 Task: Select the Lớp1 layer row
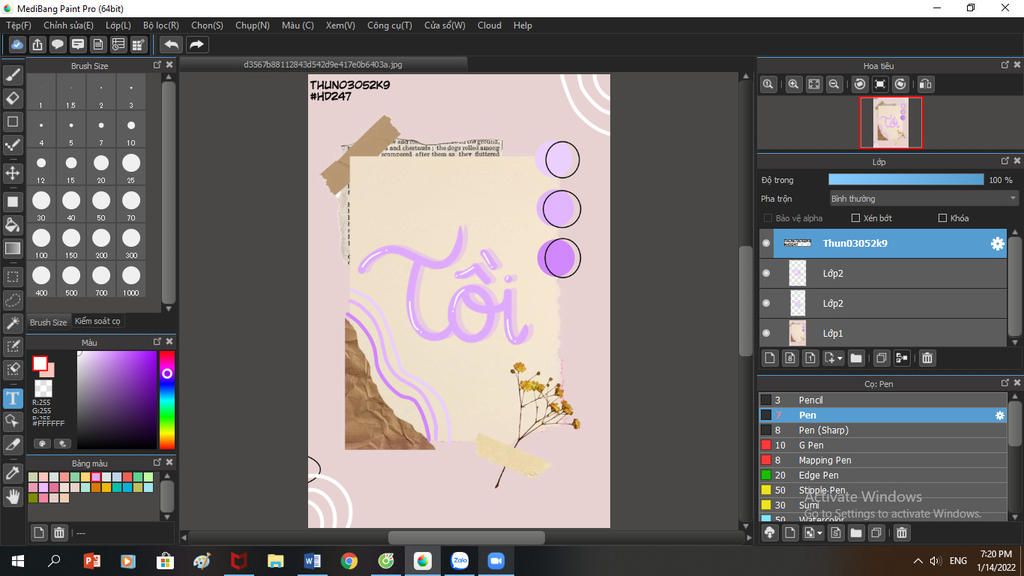[x=883, y=334]
